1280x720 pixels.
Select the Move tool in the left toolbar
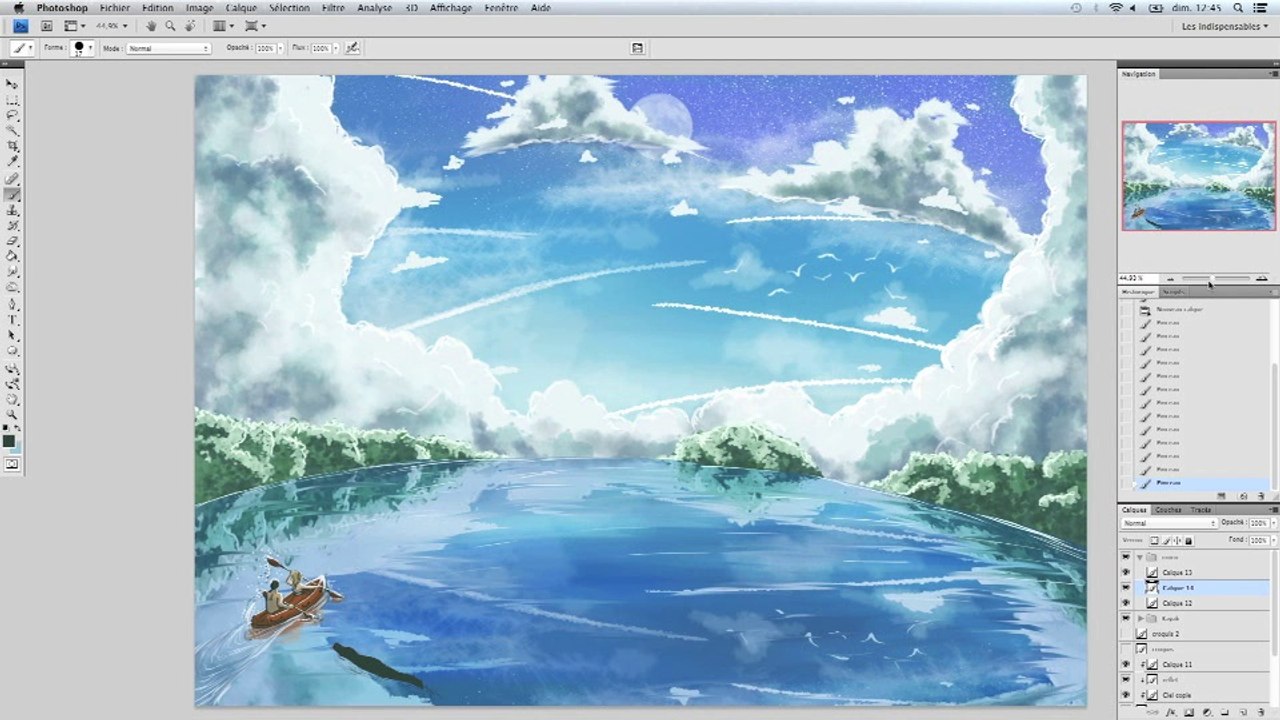click(12, 85)
